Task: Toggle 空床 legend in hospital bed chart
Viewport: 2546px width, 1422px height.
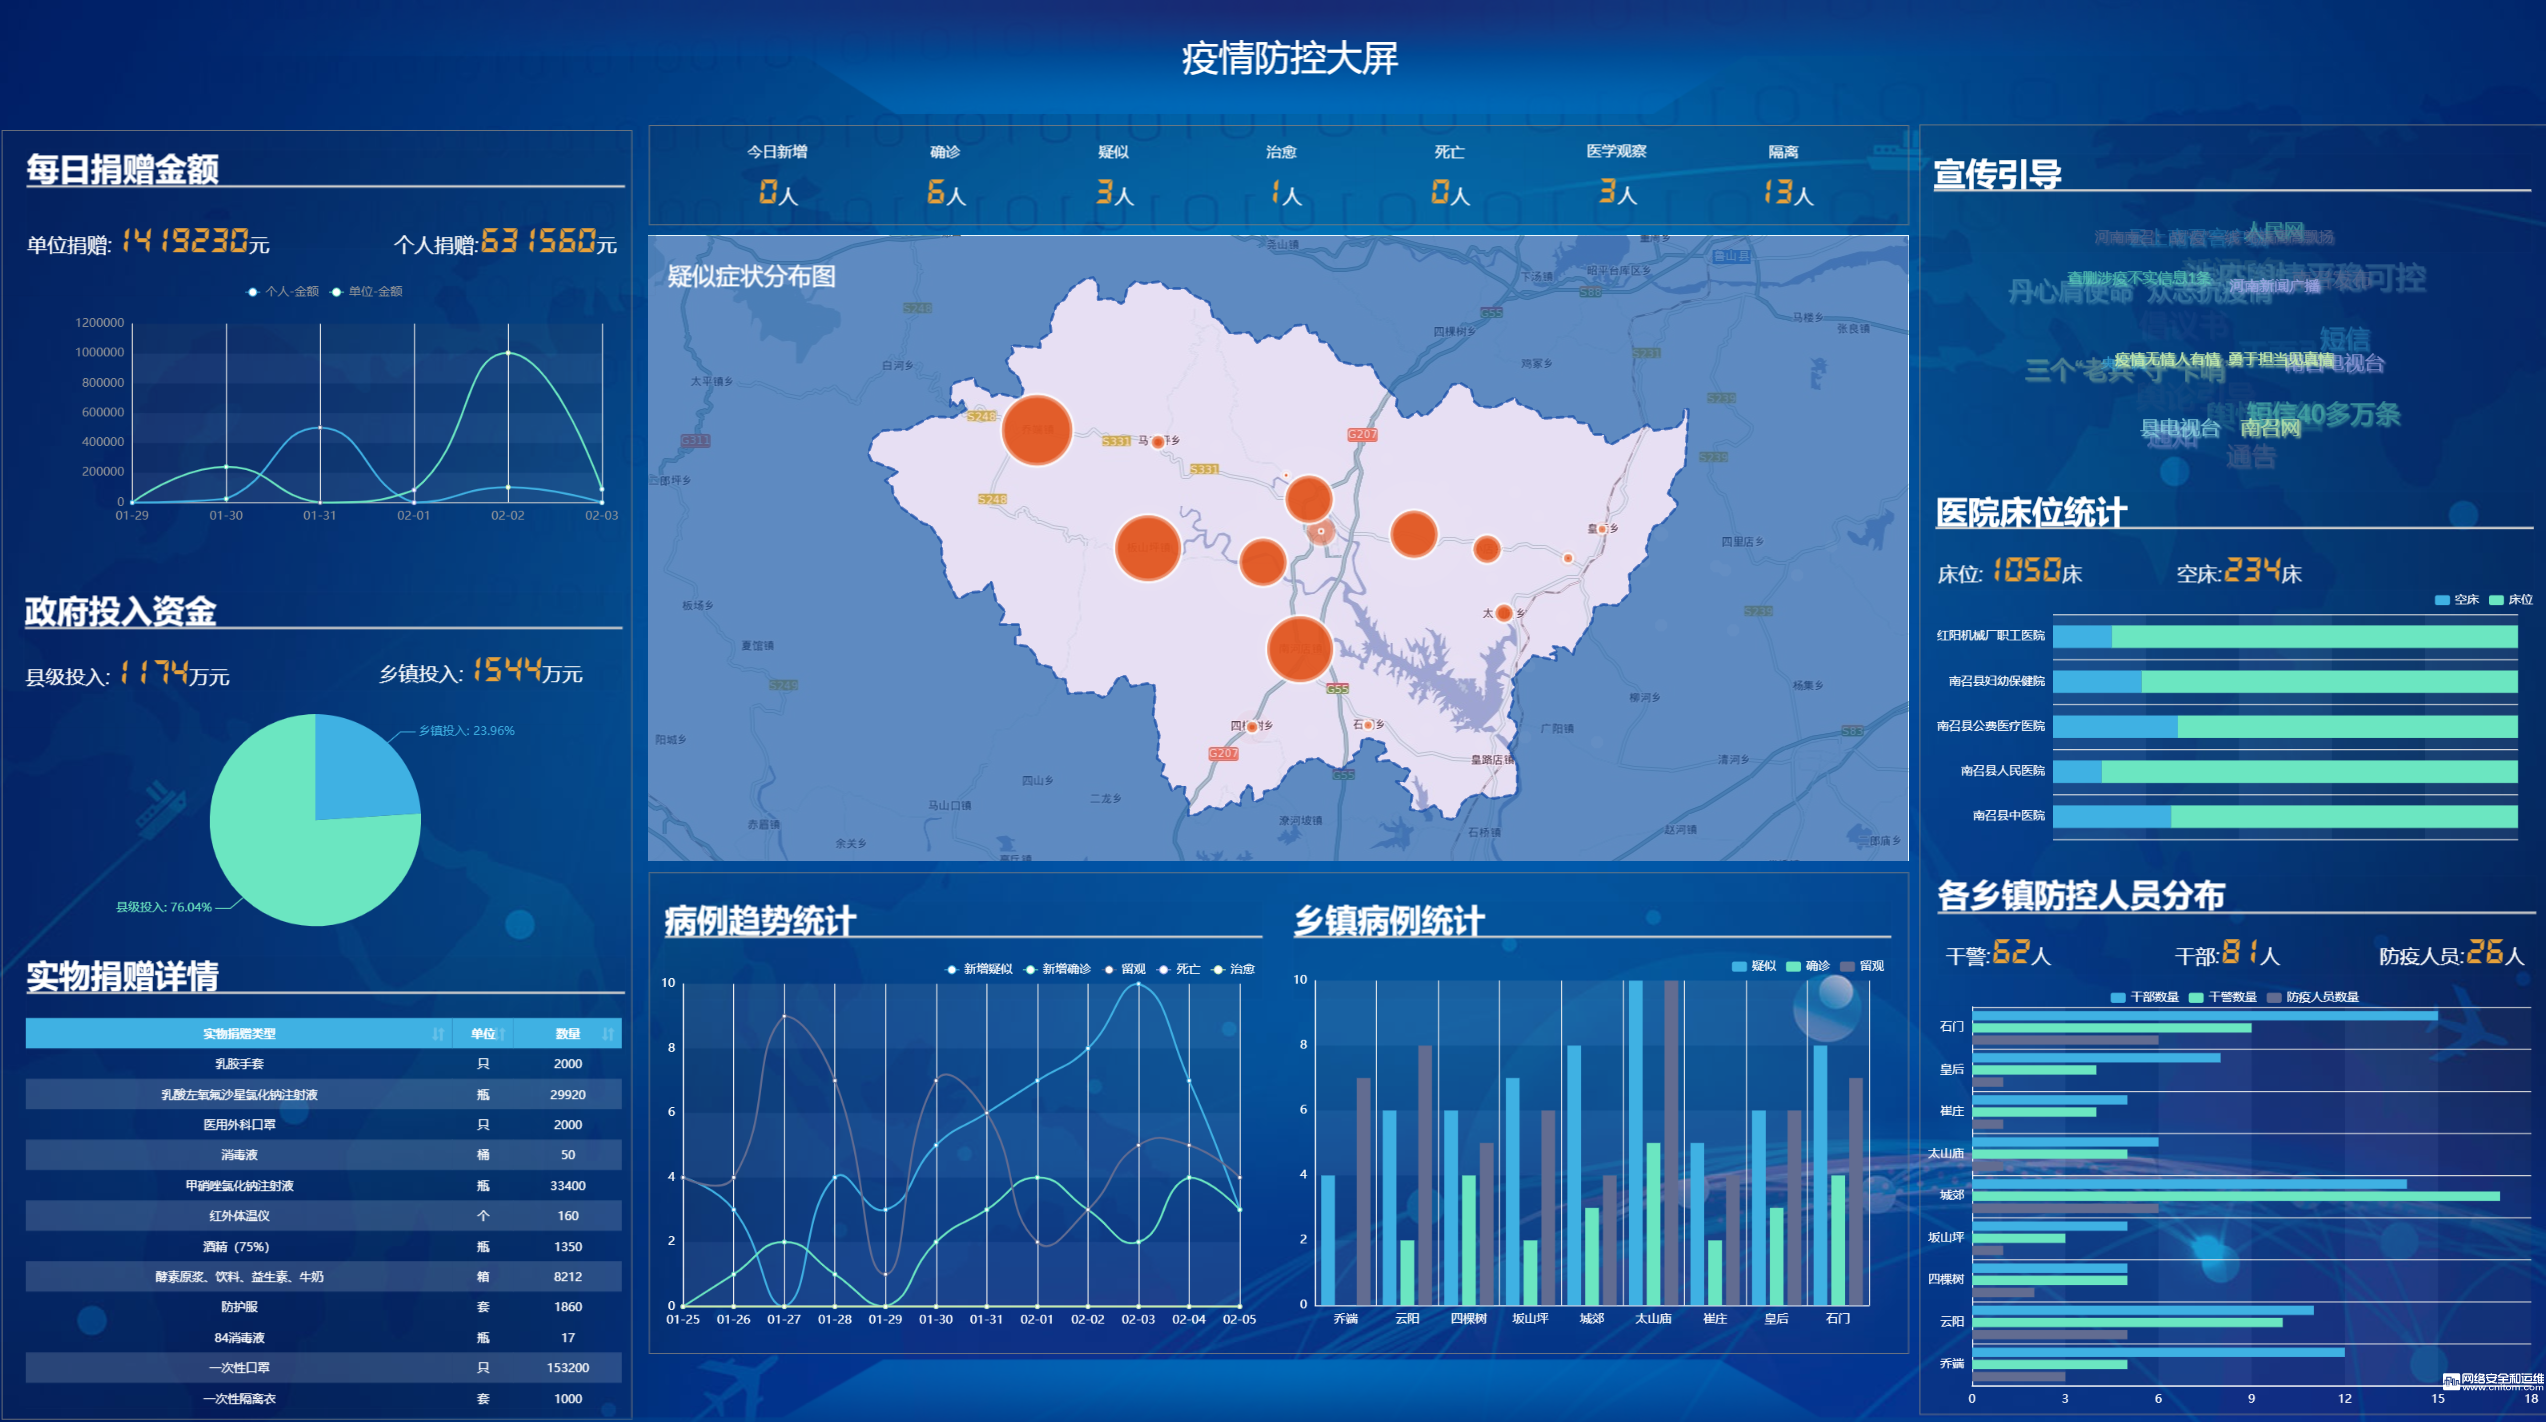Action: (x=2456, y=600)
